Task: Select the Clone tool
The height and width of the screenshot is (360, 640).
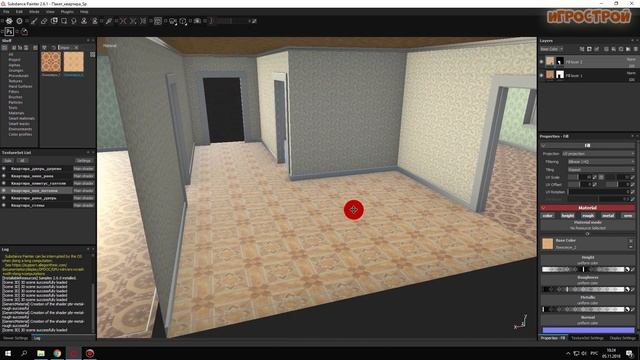Action: click(84, 21)
